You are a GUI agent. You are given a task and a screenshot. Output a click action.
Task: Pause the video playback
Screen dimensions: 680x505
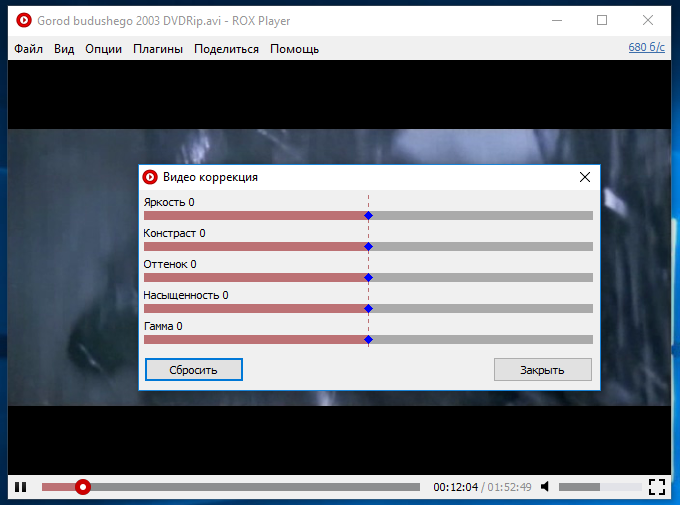click(x=20, y=487)
